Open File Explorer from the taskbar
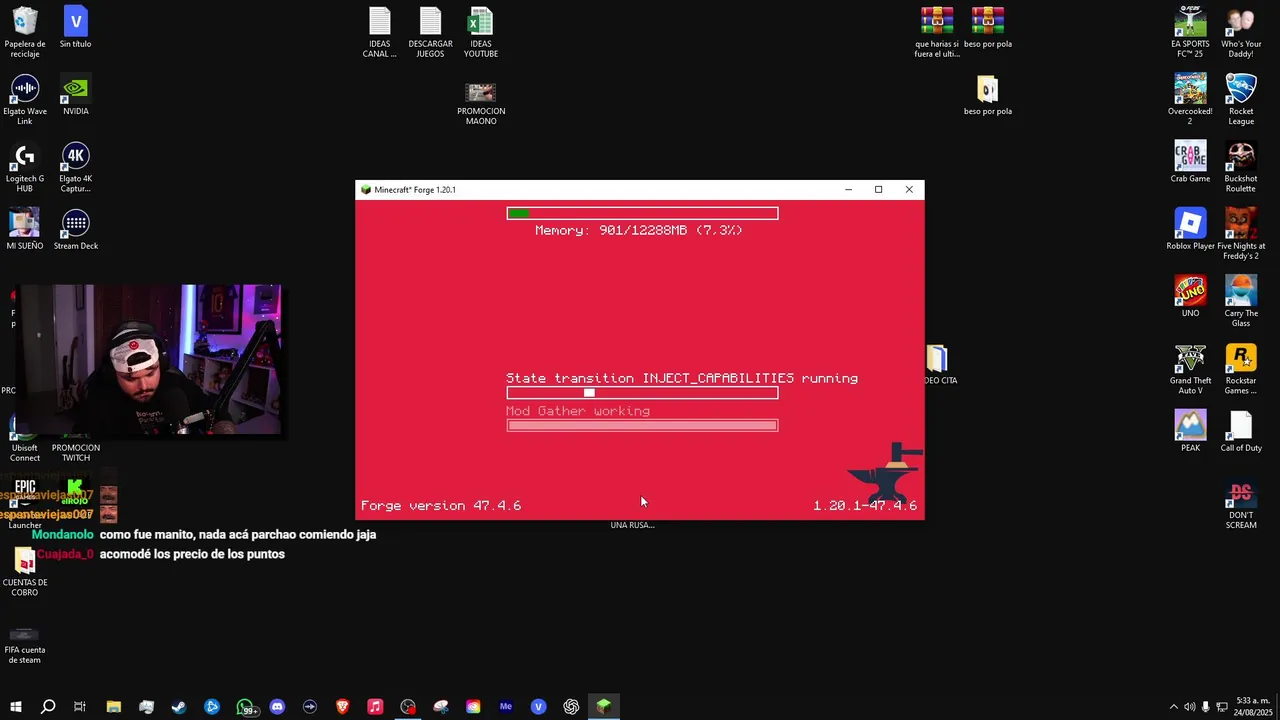 pos(113,707)
